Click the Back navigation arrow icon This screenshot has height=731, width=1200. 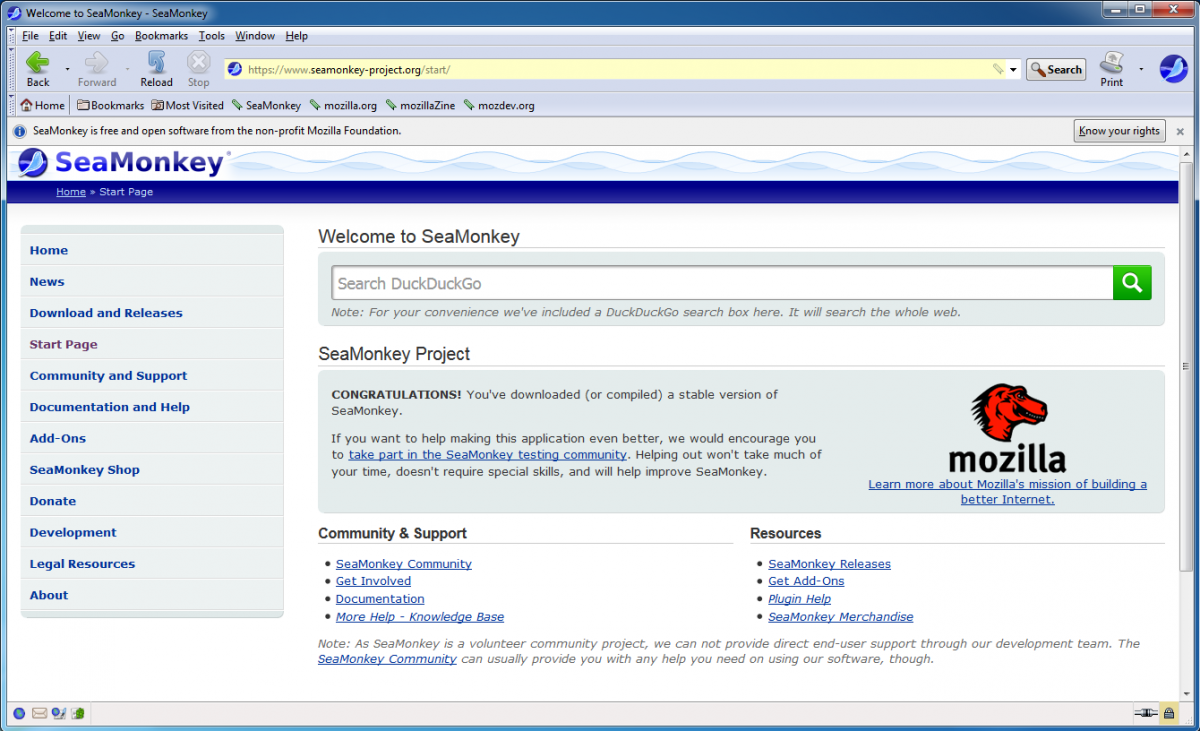point(38,63)
